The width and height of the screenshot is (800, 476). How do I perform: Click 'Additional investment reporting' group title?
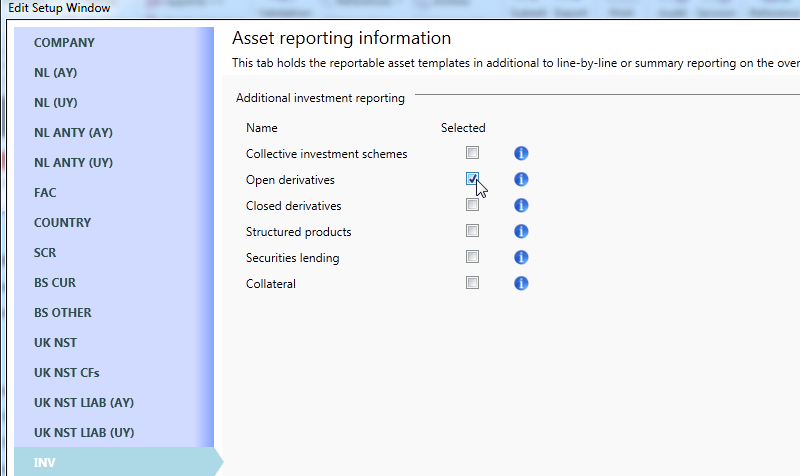point(320,98)
